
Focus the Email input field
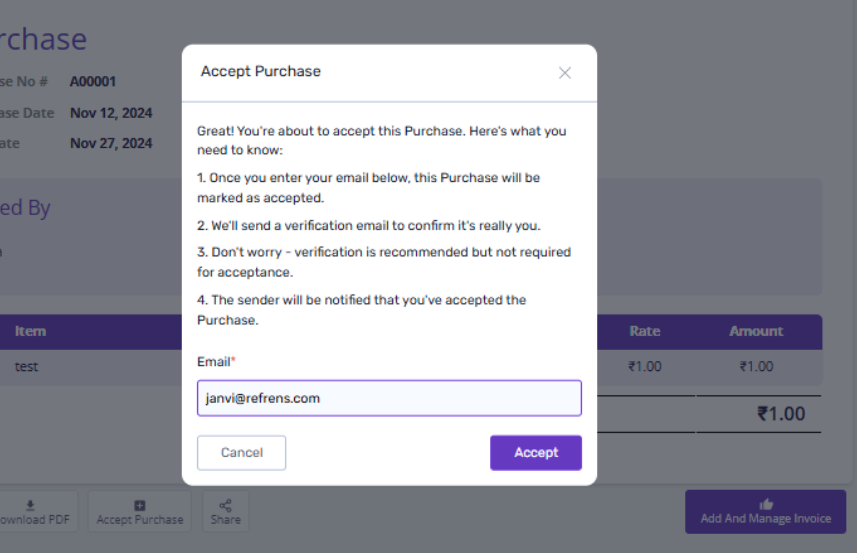(389, 398)
